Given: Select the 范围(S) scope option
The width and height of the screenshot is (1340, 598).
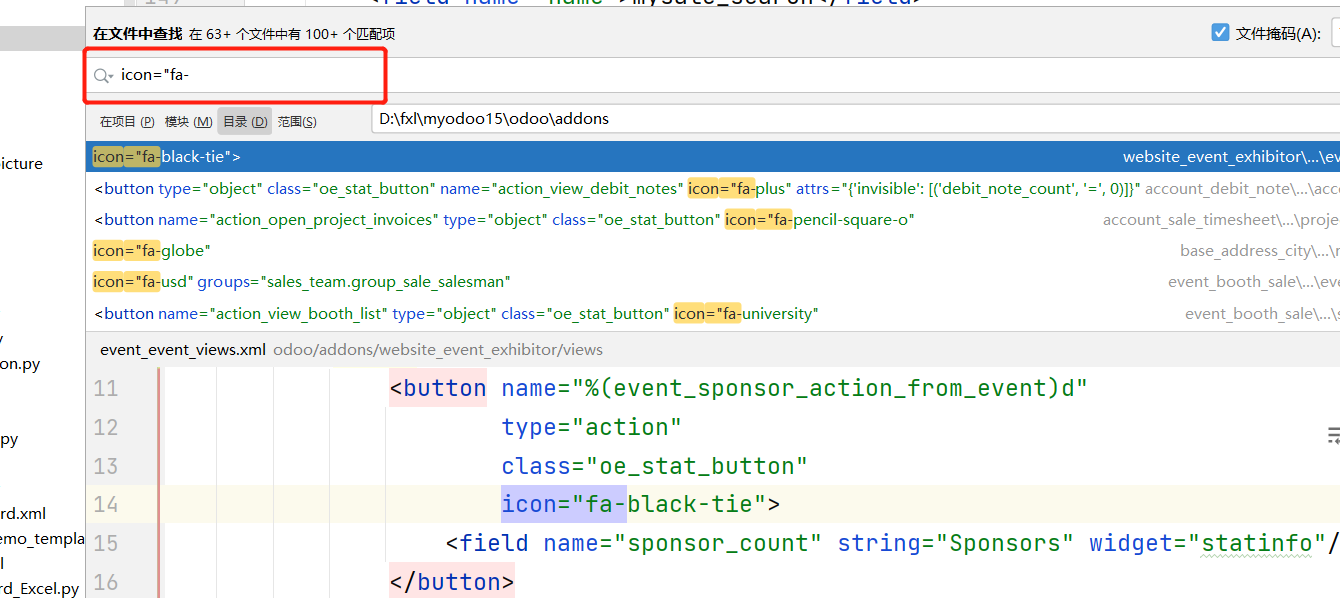Looking at the screenshot, I should point(297,120).
